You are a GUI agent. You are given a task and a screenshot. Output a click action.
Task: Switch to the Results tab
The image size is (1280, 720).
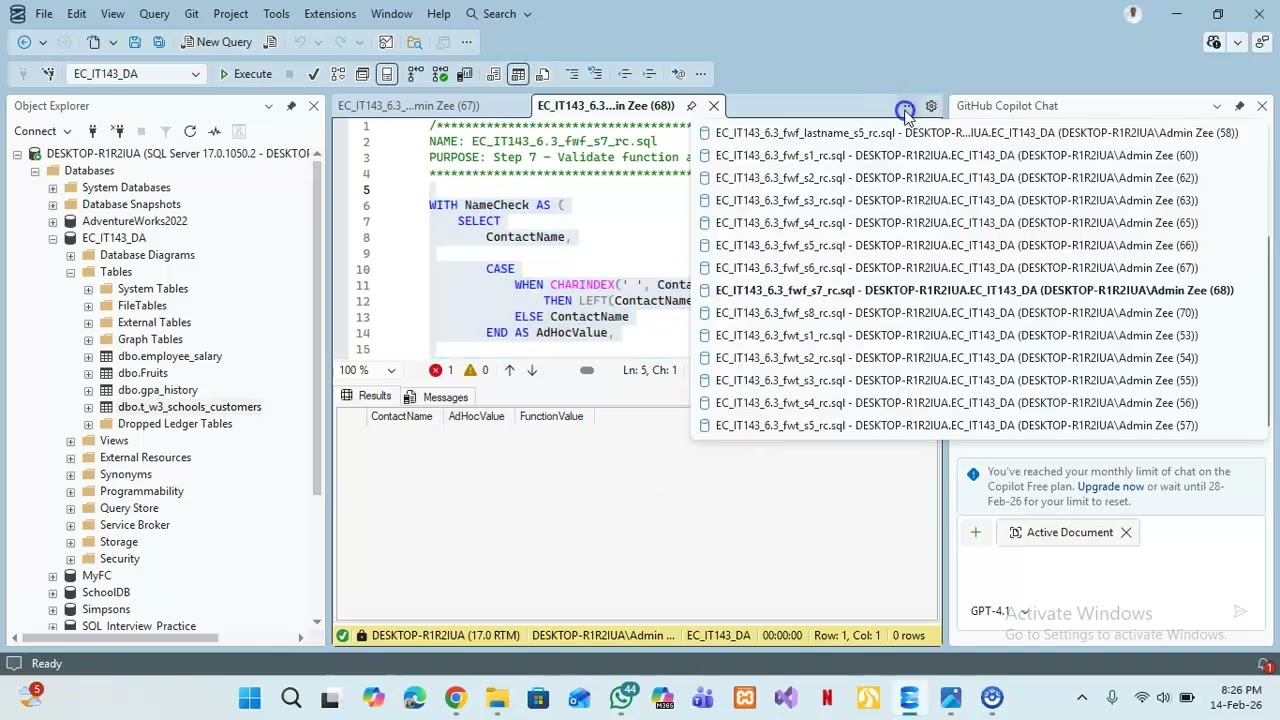point(366,397)
